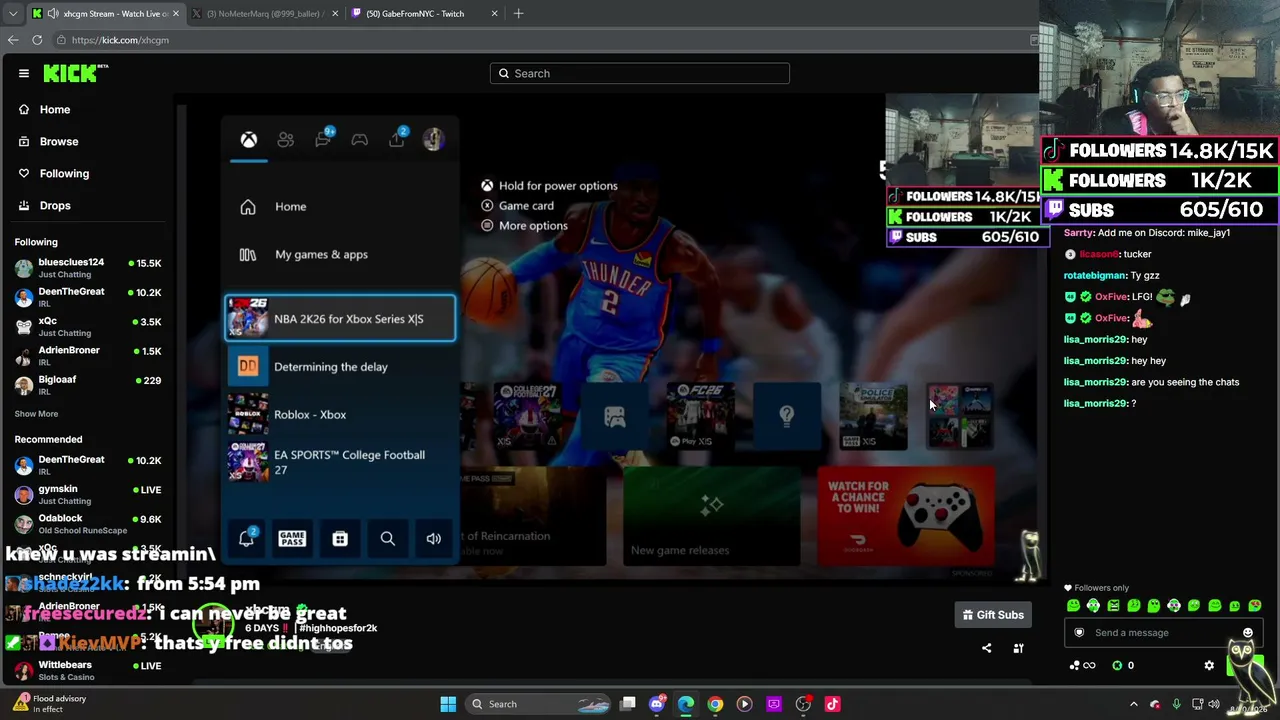
Task: Toggle theater mode icon under stream
Action: coord(1018,649)
